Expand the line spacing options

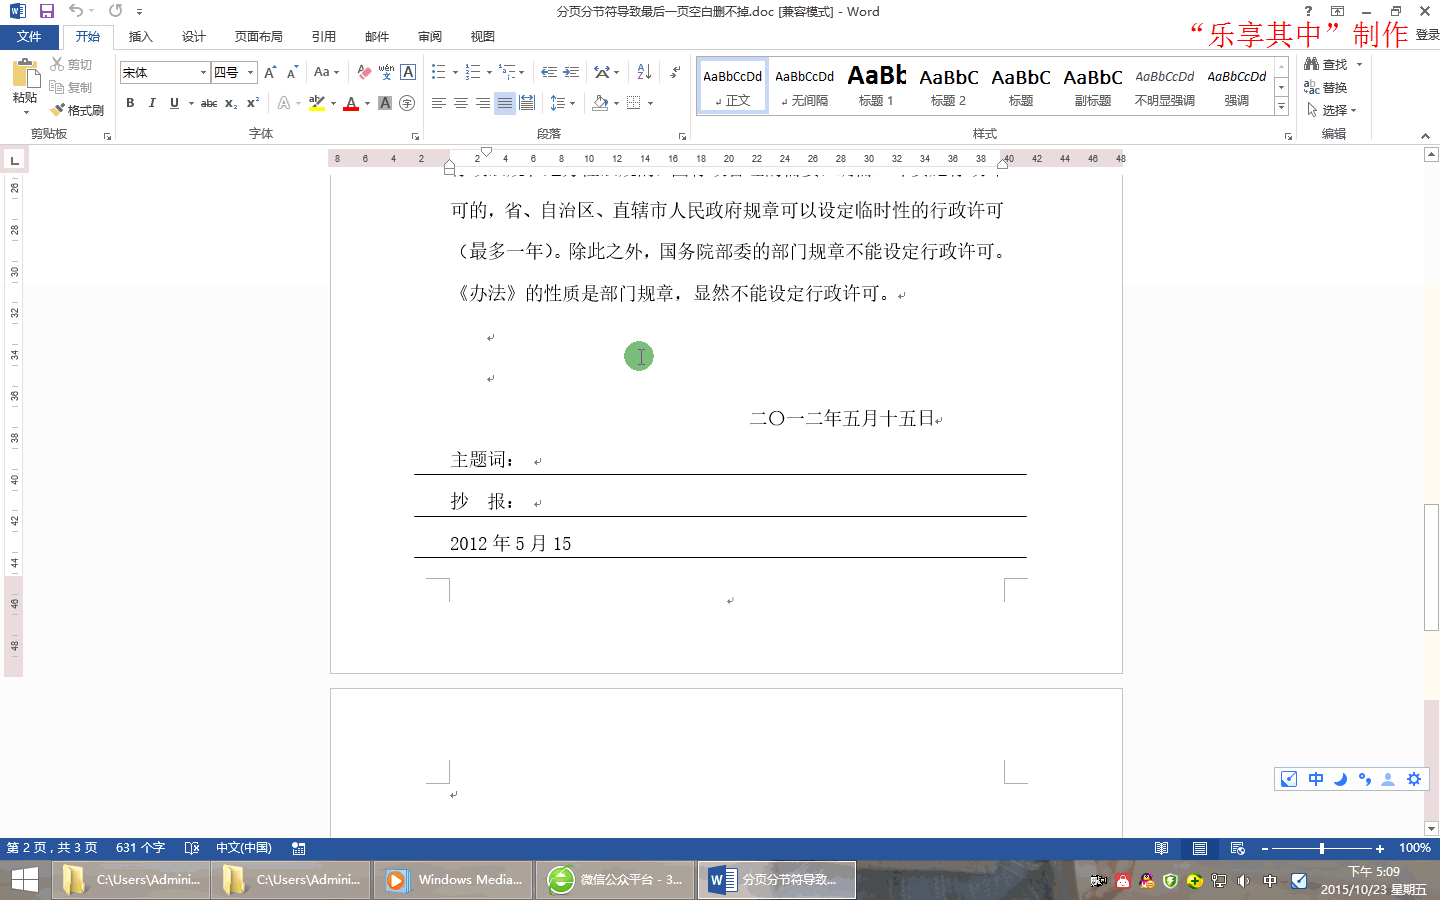pyautogui.click(x=570, y=102)
